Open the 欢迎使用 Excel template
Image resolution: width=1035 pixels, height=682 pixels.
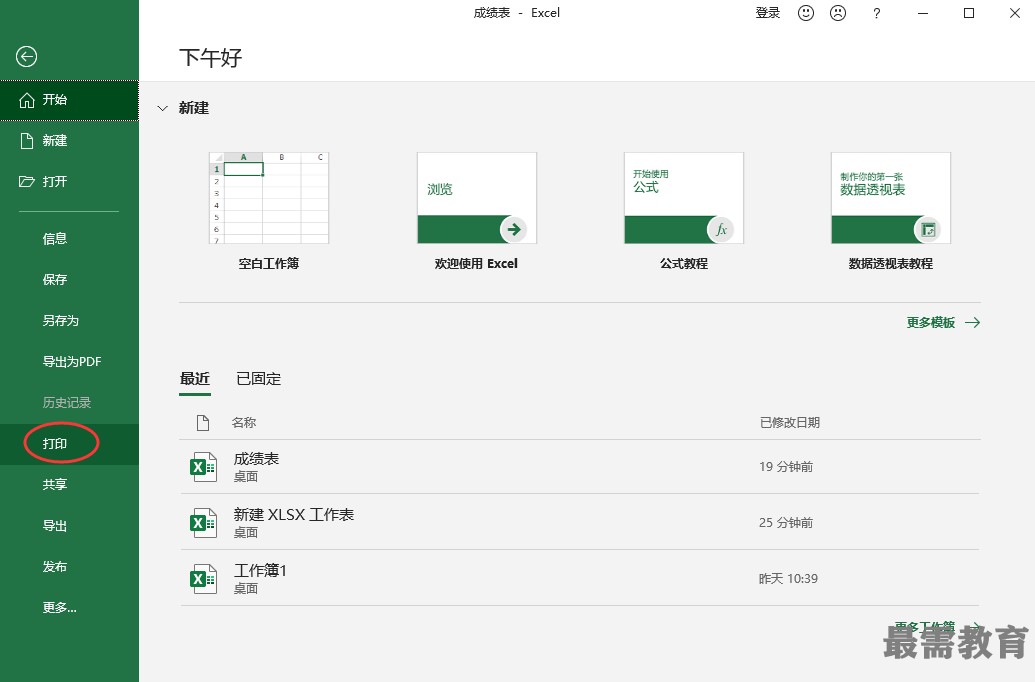(x=477, y=198)
